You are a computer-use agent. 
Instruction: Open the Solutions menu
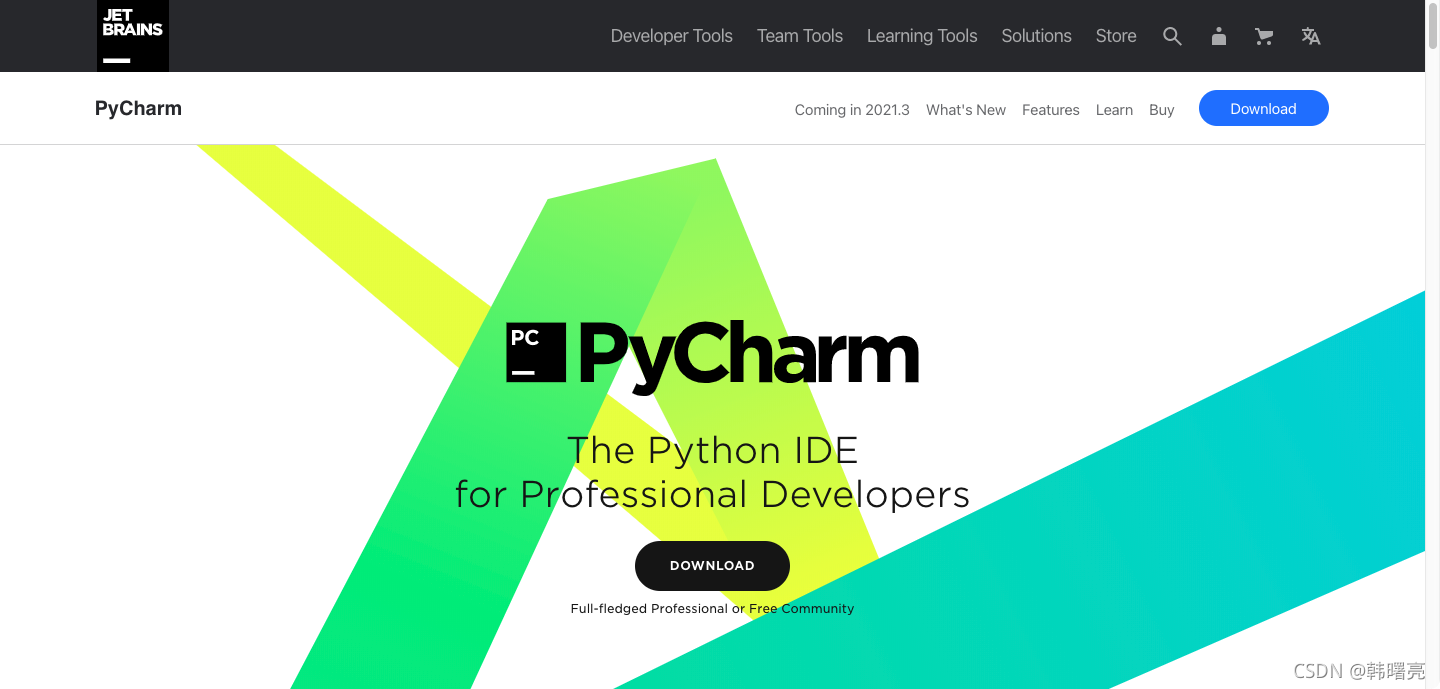pos(1036,36)
